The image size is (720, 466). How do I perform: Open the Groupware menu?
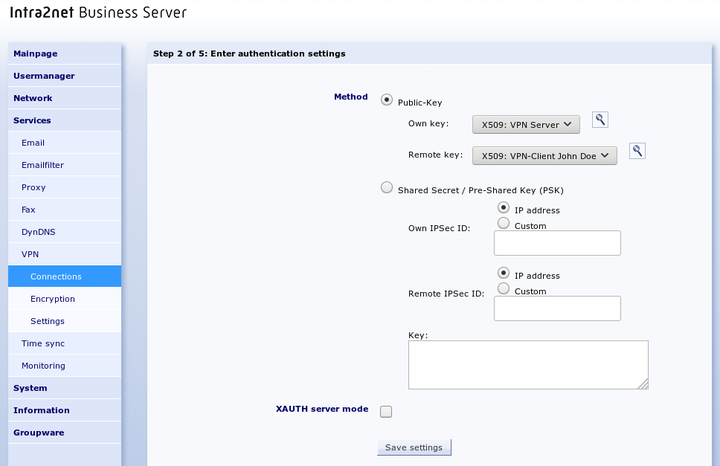pyautogui.click(x=65, y=432)
